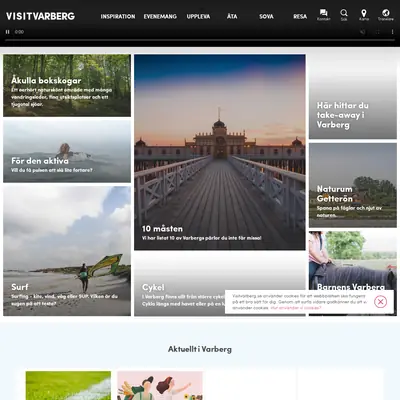Open the Åkulla bokskogar card

[x=67, y=86]
